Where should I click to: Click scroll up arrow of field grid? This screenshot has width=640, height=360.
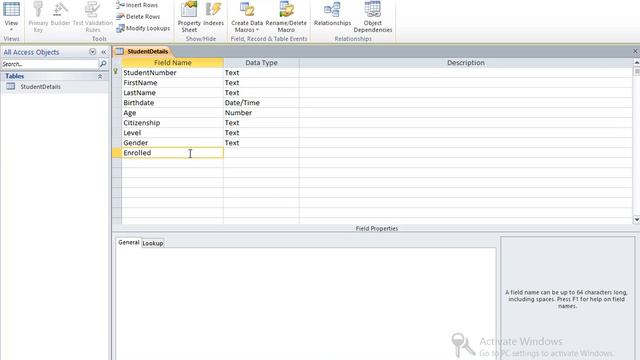coord(636,62)
